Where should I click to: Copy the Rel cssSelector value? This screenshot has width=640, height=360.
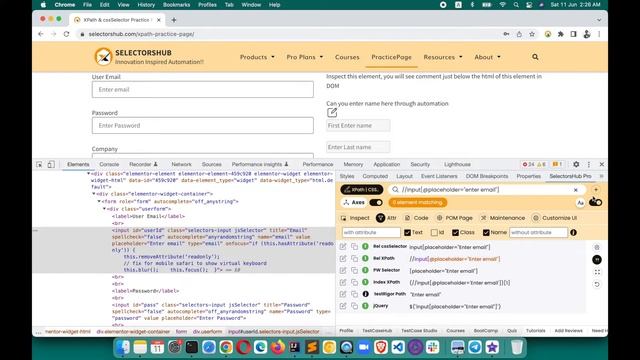[x=354, y=247]
